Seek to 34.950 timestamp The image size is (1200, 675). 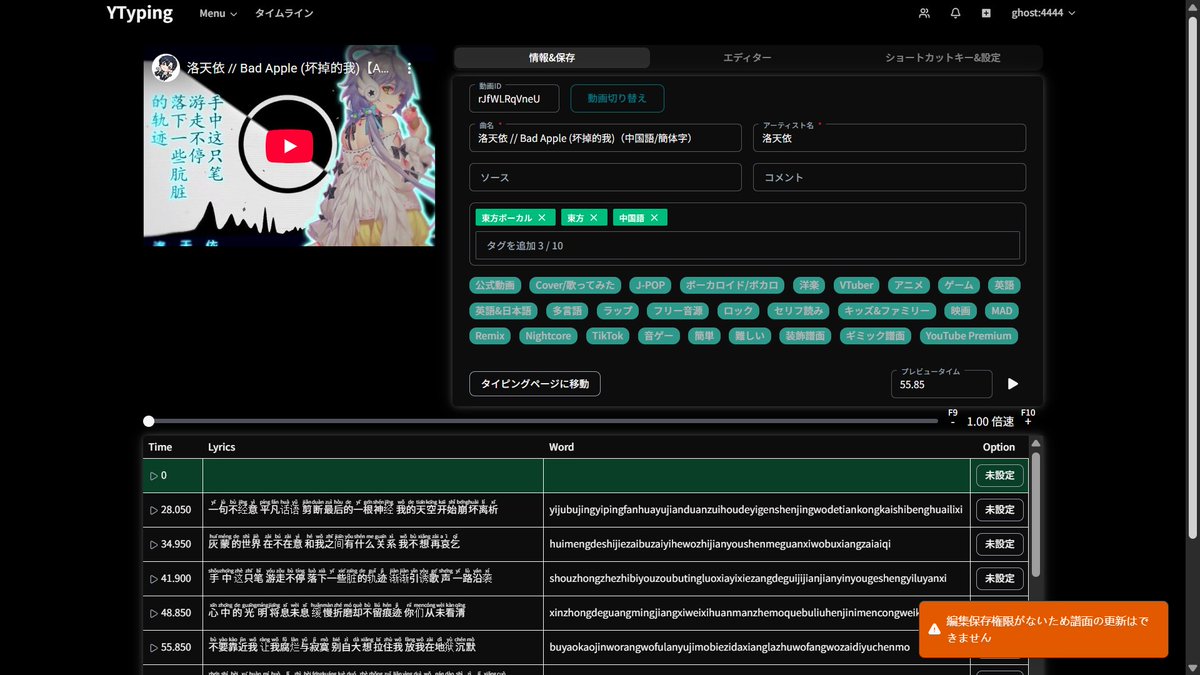pos(170,544)
